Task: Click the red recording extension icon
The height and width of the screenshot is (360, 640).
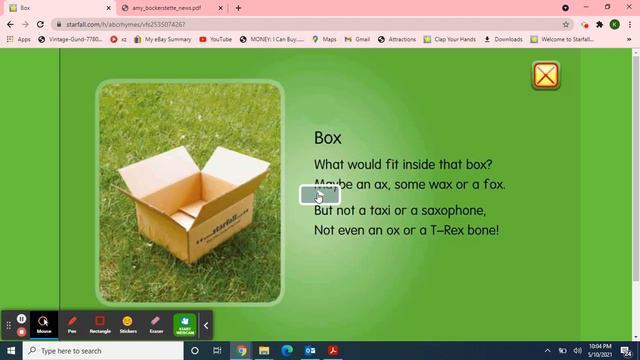Action: coord(584,24)
